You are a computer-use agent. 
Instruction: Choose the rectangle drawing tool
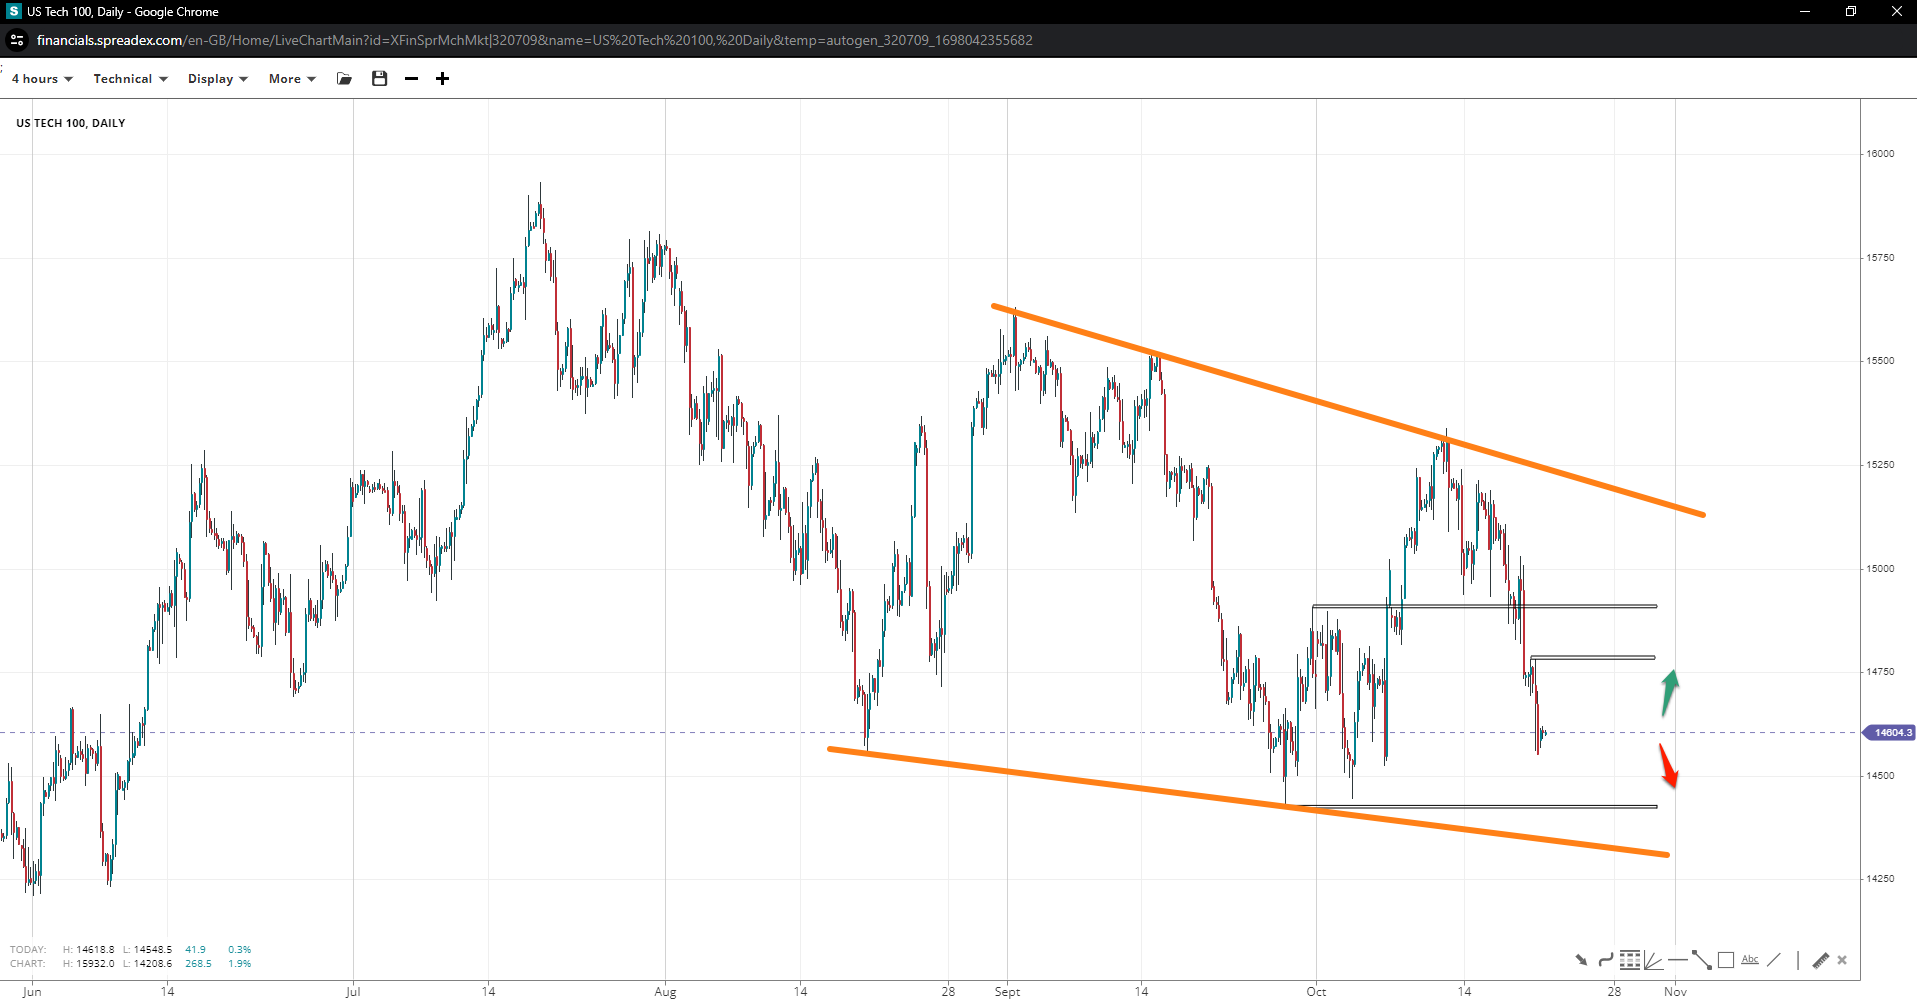pos(1726,960)
